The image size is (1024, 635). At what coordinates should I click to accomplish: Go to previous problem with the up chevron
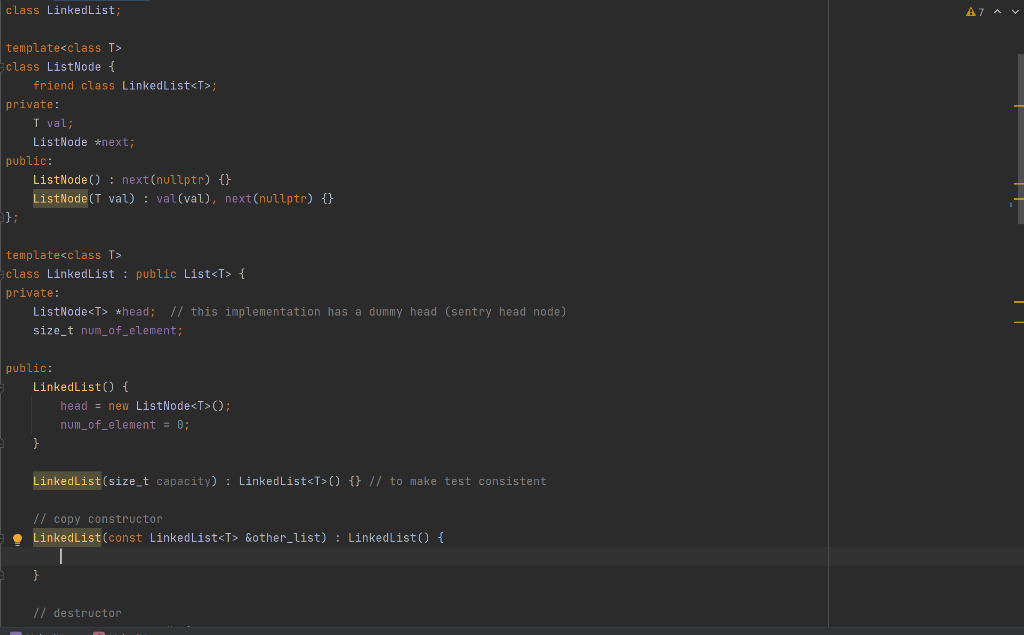(x=997, y=10)
